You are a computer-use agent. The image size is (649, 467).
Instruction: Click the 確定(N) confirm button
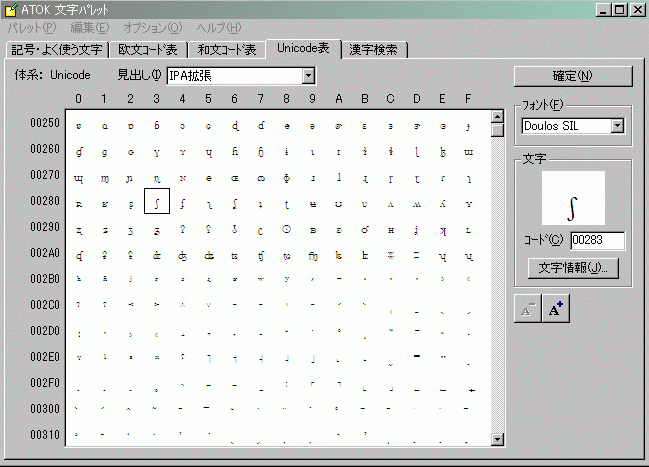[x=573, y=76]
